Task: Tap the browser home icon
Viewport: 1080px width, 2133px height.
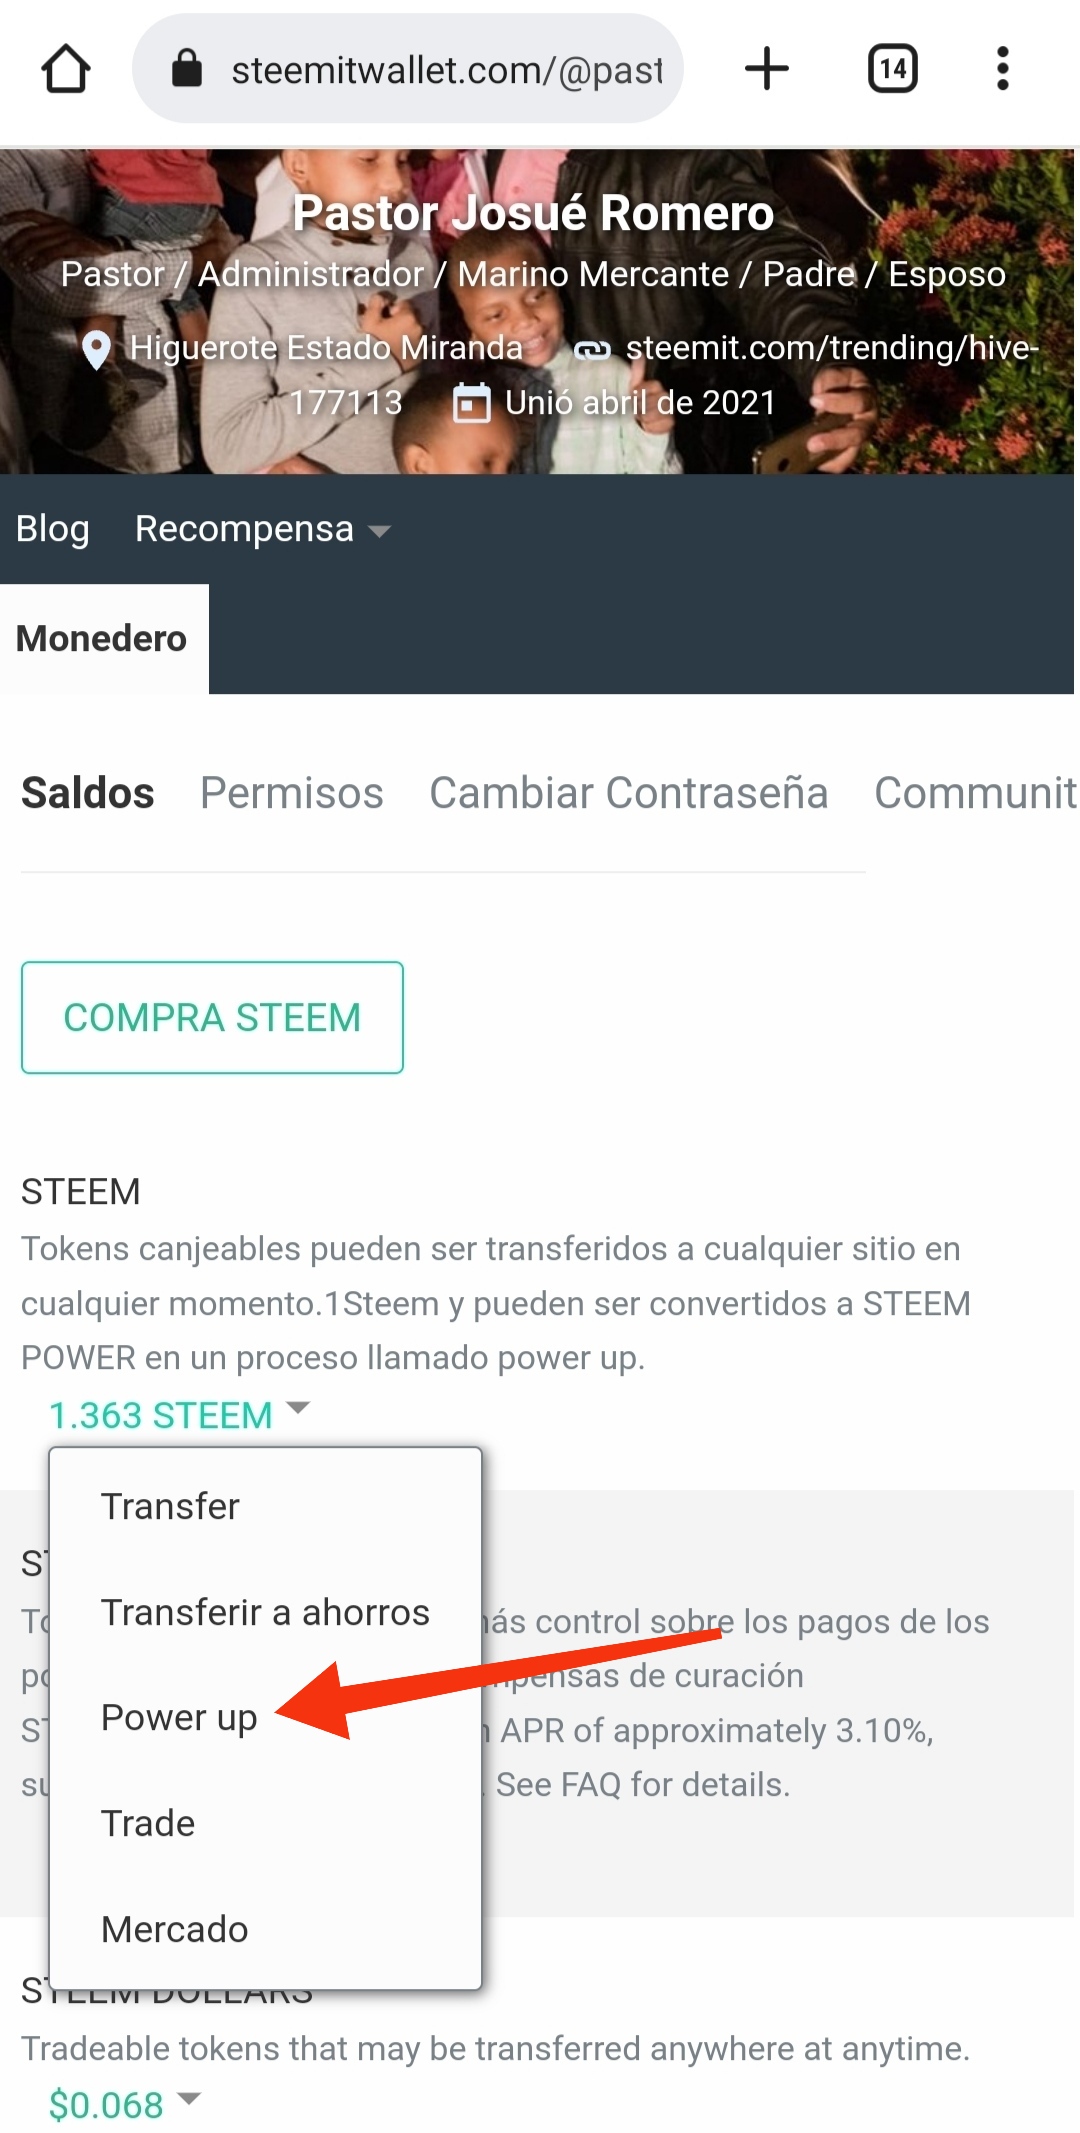Action: pos(66,69)
